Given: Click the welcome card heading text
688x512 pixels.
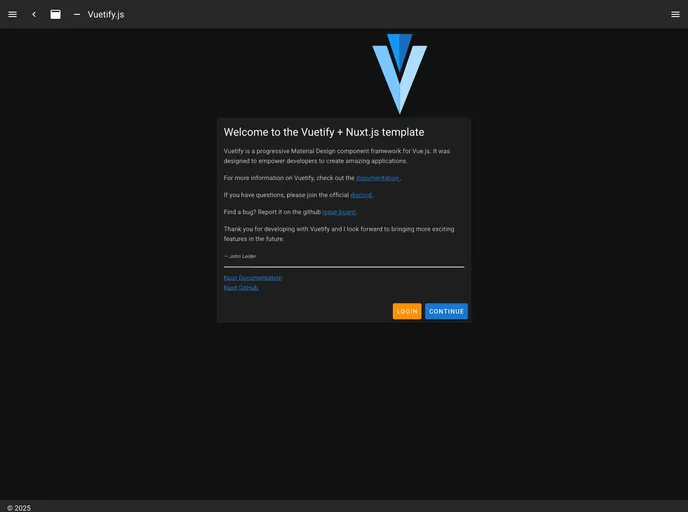Looking at the screenshot, I should [324, 132].
